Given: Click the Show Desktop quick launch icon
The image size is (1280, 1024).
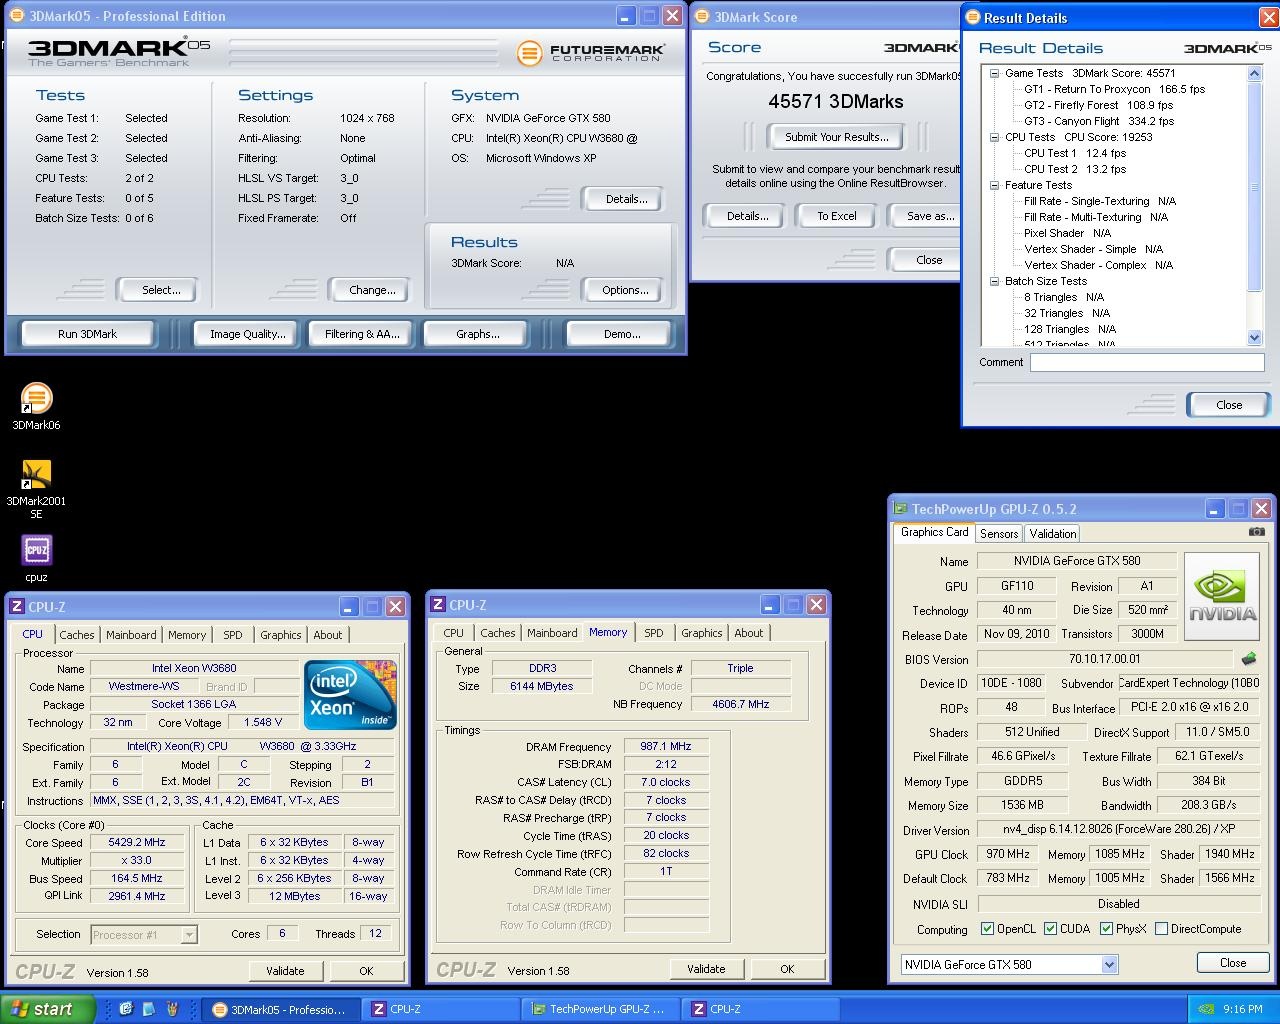Looking at the screenshot, I should click(149, 1009).
